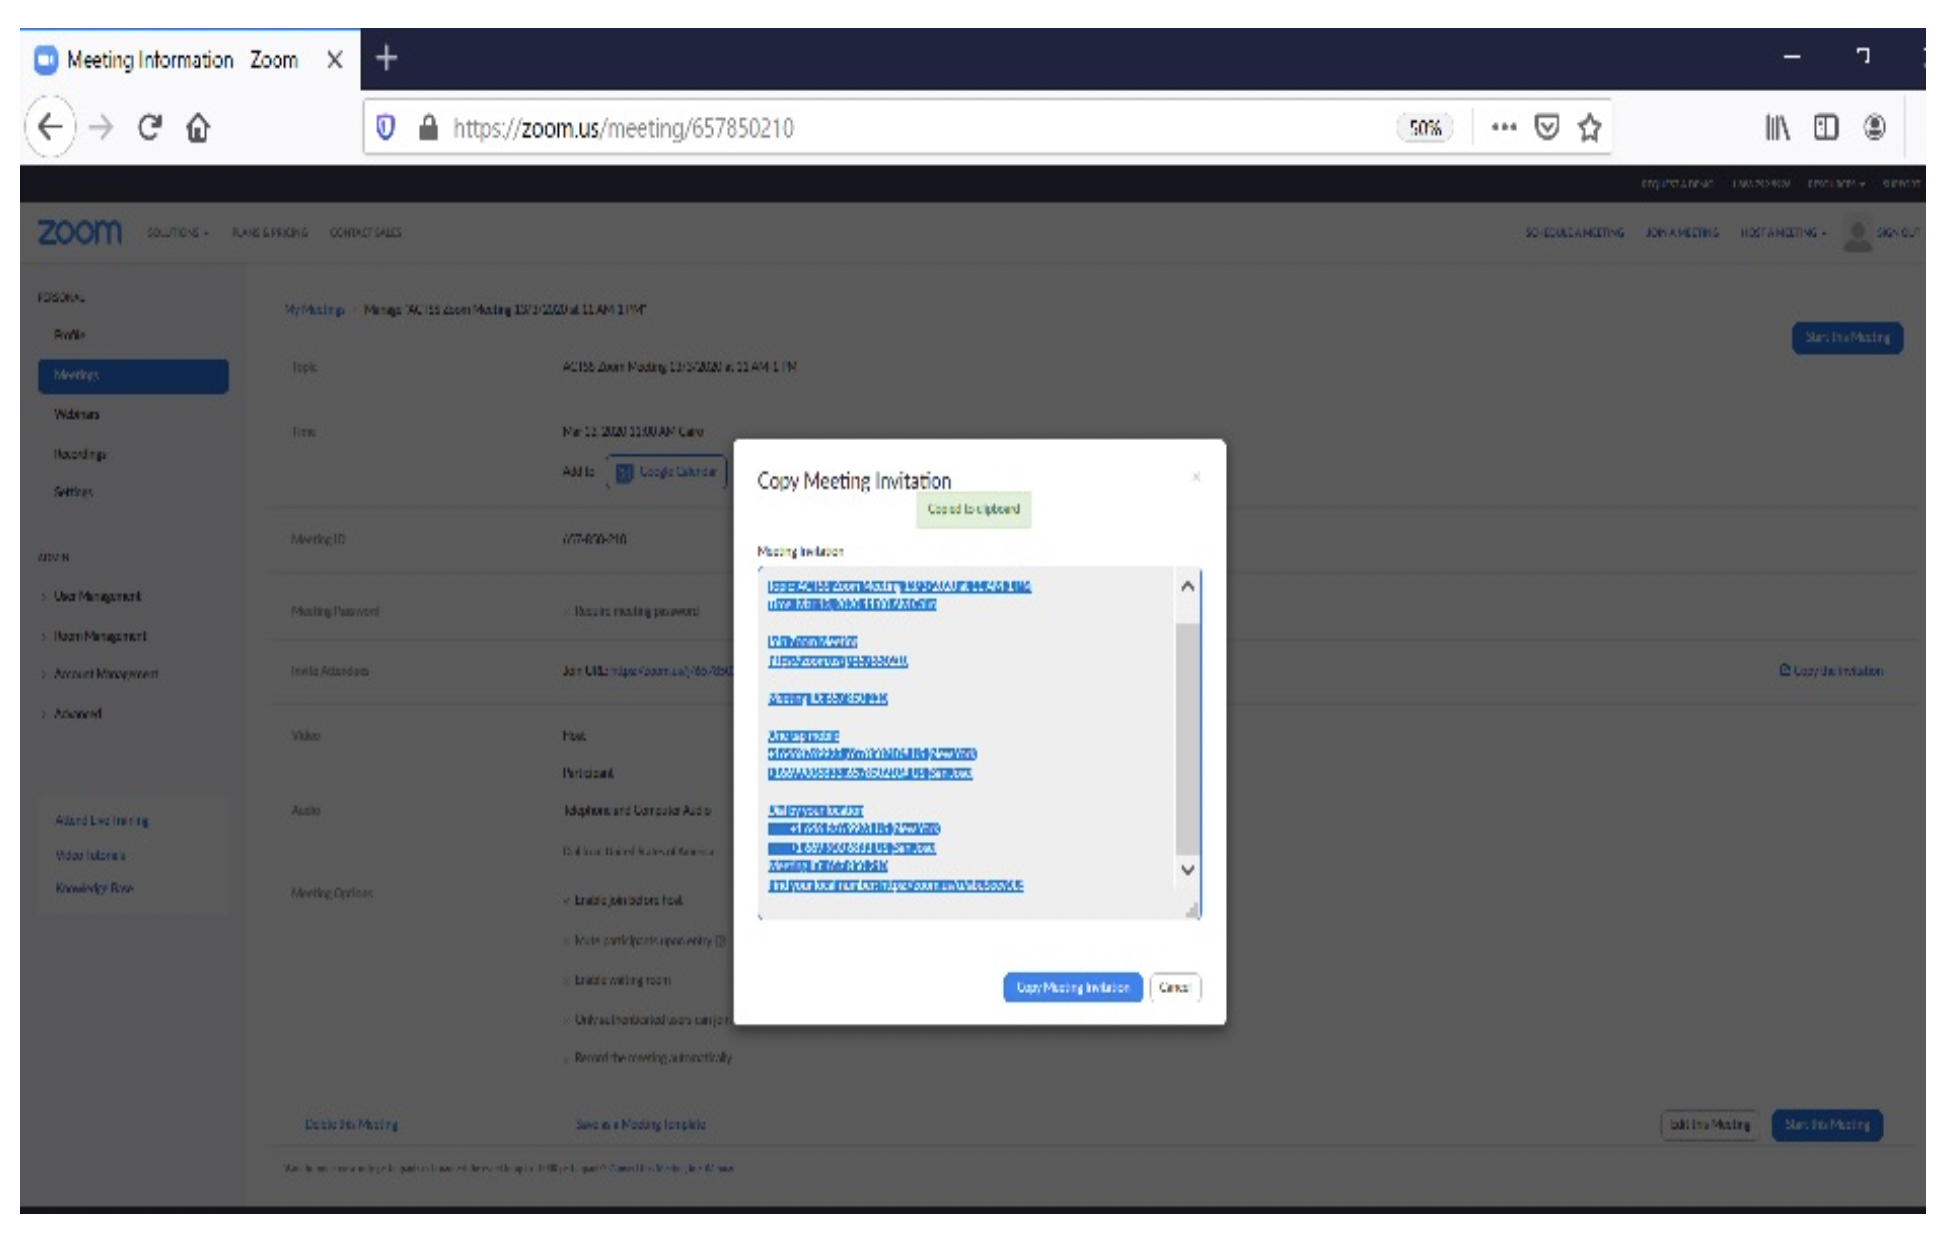Click Copy Meeting Invitation button
This screenshot has height=1242, width=1948.
pos(1072,987)
